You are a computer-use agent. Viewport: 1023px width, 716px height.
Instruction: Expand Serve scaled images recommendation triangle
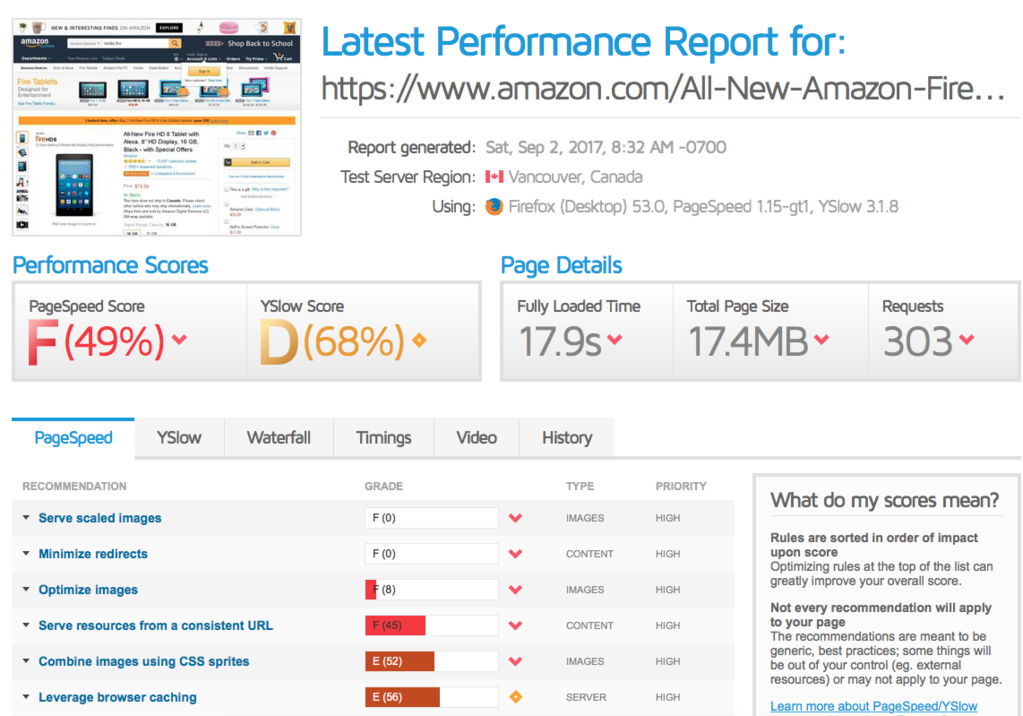26,518
